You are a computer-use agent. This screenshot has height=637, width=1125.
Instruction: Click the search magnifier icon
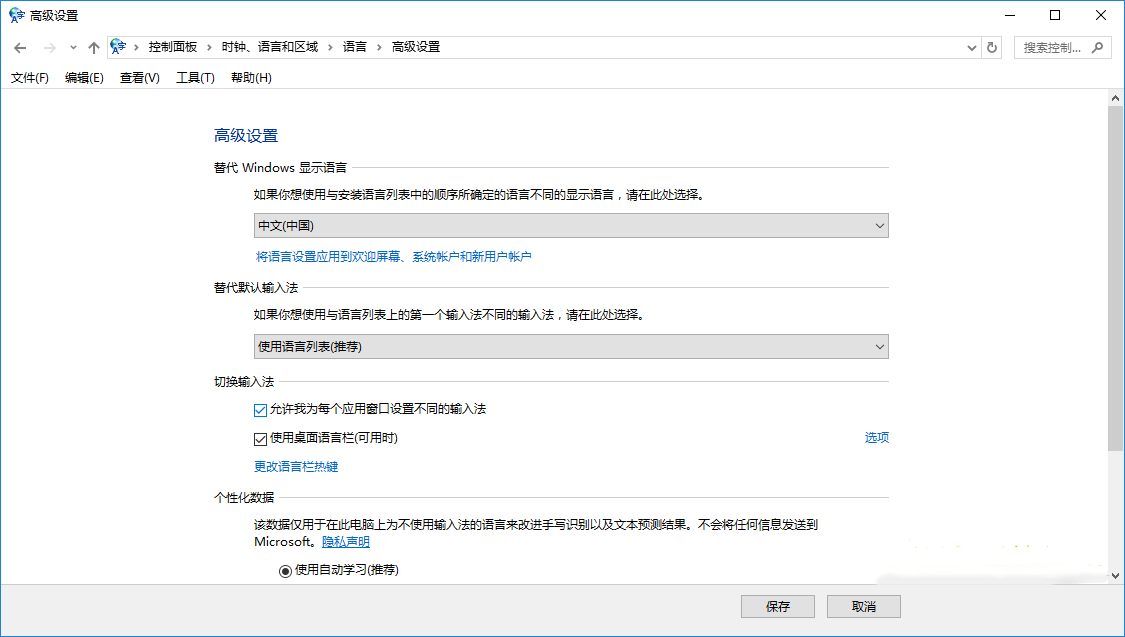(1097, 47)
